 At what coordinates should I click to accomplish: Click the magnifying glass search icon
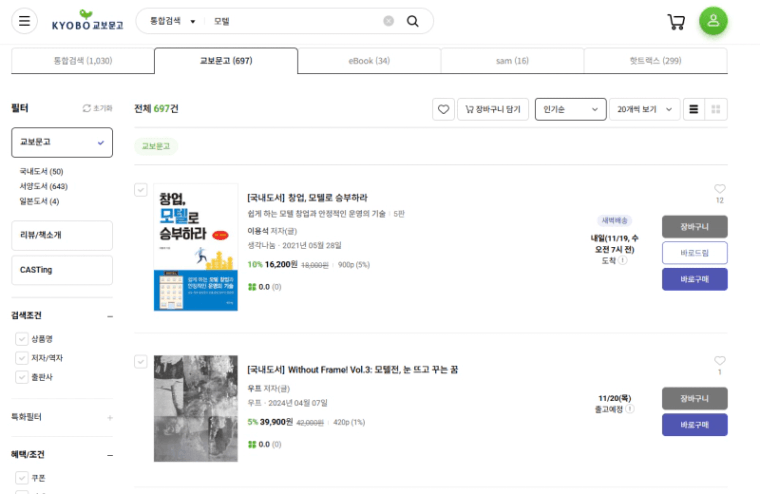pos(412,21)
